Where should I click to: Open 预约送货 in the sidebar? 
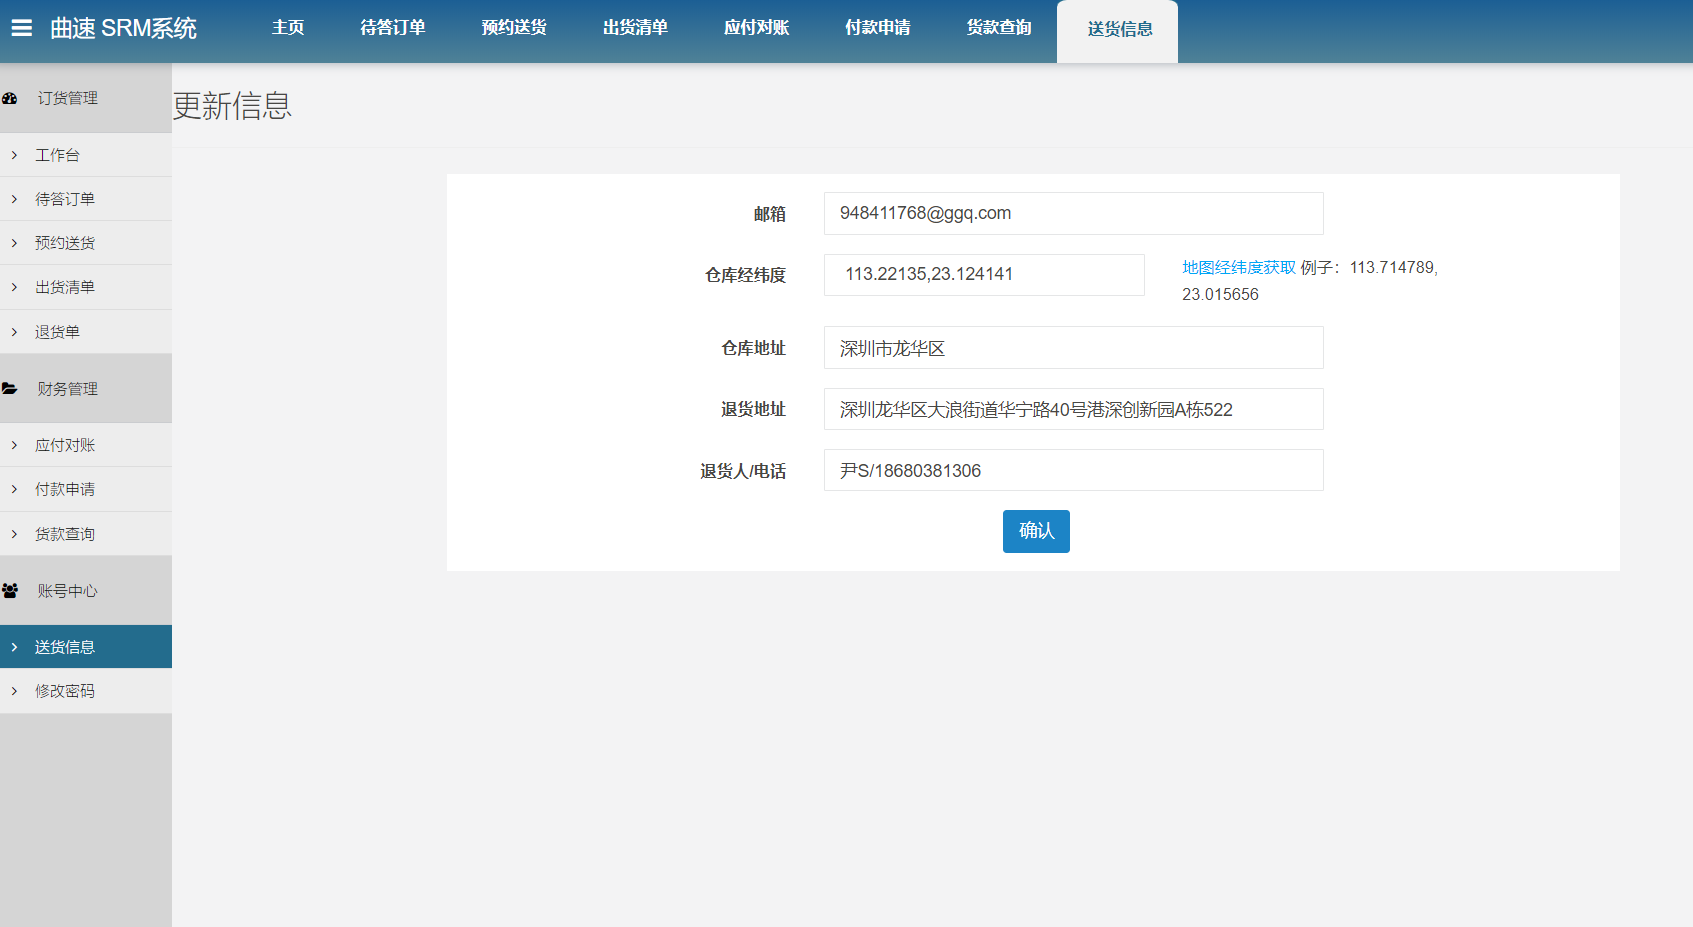[86, 243]
